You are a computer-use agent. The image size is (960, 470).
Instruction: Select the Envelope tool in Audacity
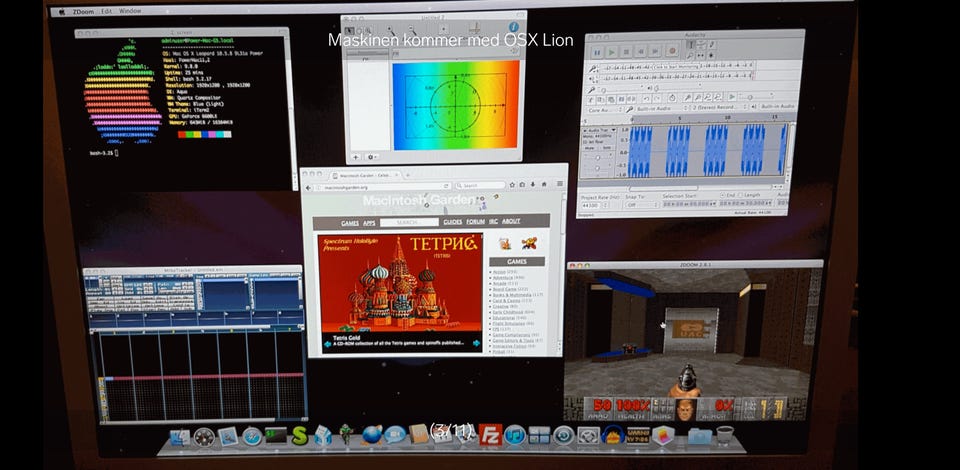coord(700,45)
